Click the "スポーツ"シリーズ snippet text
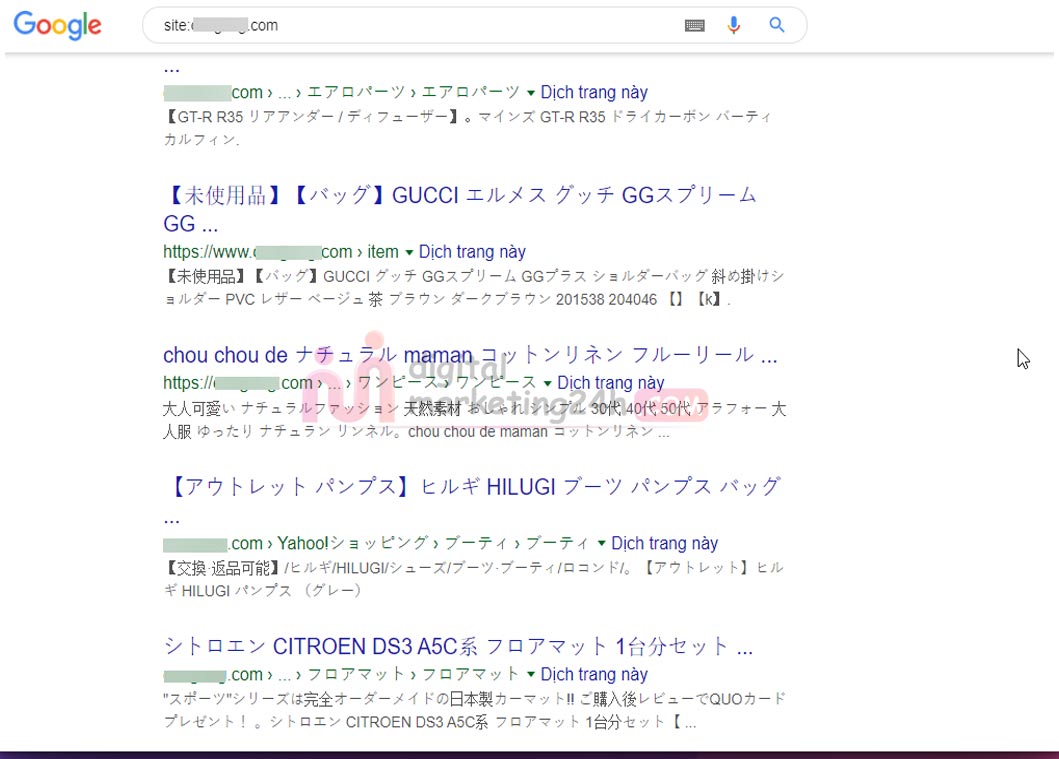Image resolution: width=1059 pixels, height=759 pixels. click(x=475, y=710)
